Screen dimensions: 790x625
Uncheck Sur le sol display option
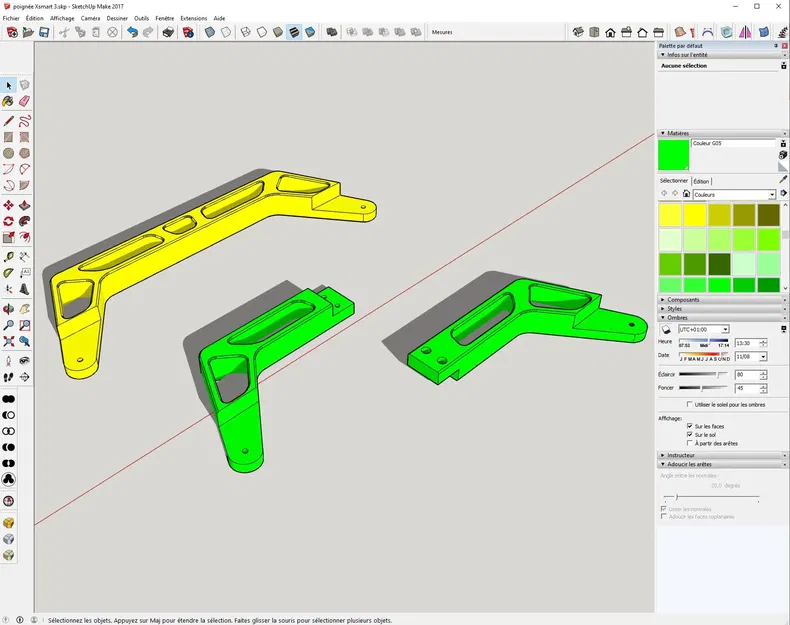pos(690,435)
